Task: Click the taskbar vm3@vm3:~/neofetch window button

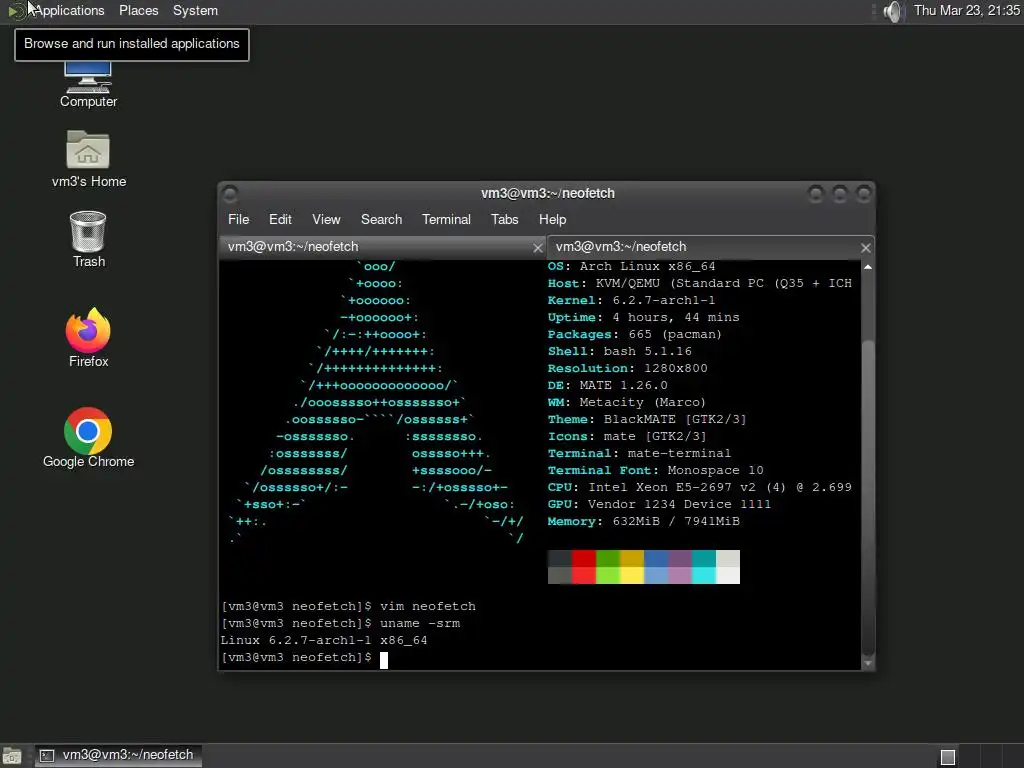Action: click(118, 756)
